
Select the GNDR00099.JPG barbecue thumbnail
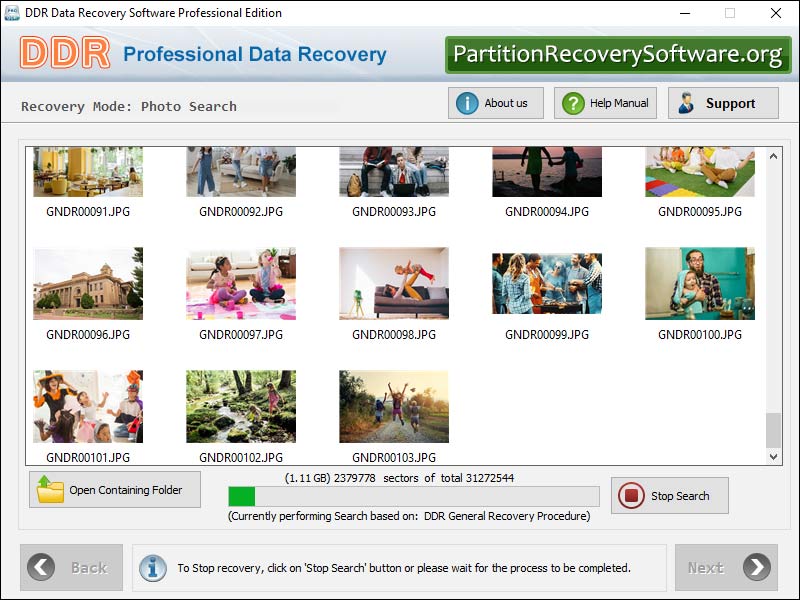pos(547,284)
